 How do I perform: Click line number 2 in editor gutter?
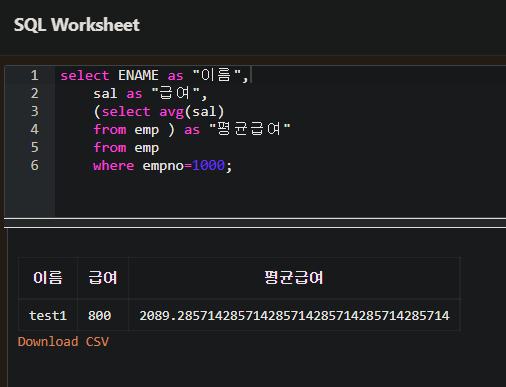tap(35, 93)
